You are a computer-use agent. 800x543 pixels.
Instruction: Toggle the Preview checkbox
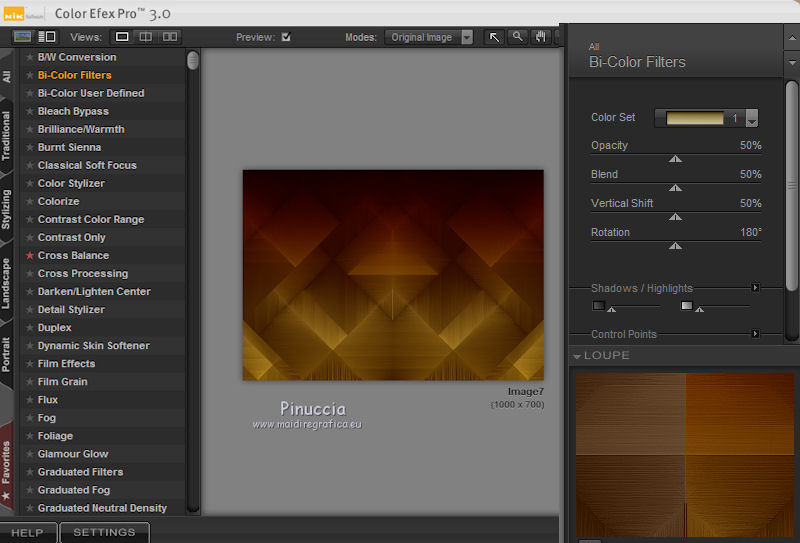[286, 38]
